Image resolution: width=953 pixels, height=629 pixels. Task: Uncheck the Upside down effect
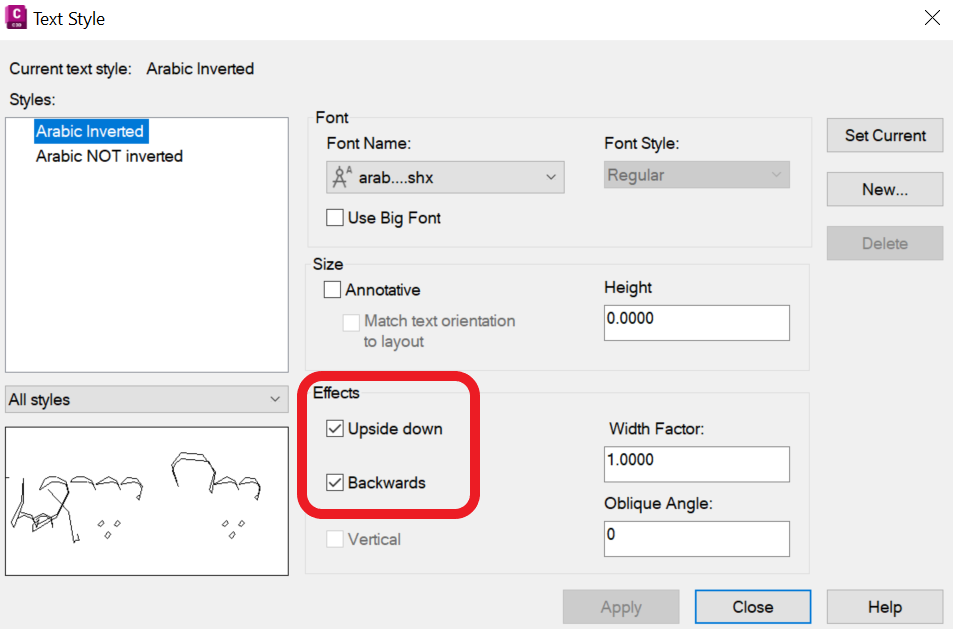tap(335, 428)
